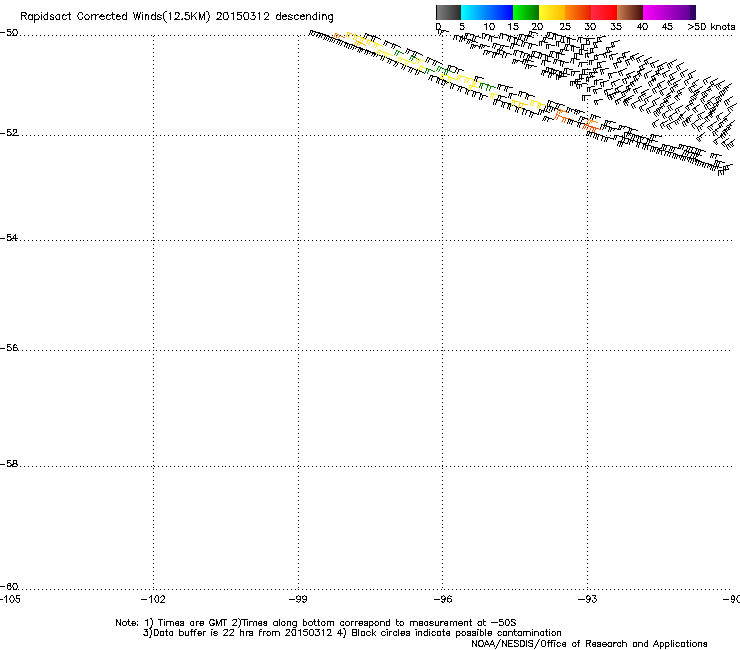Click the longitude label -102
The width and height of the screenshot is (740, 650).
(x=153, y=599)
